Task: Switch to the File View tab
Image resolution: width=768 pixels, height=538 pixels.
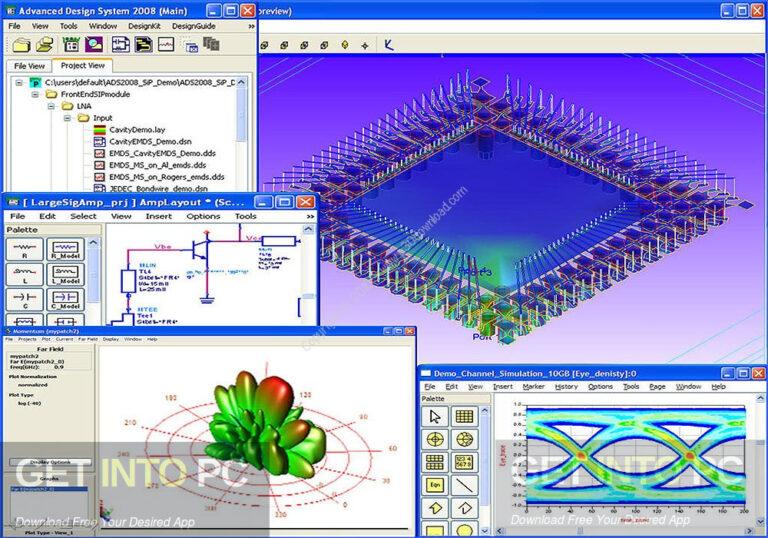Action: coord(29,66)
